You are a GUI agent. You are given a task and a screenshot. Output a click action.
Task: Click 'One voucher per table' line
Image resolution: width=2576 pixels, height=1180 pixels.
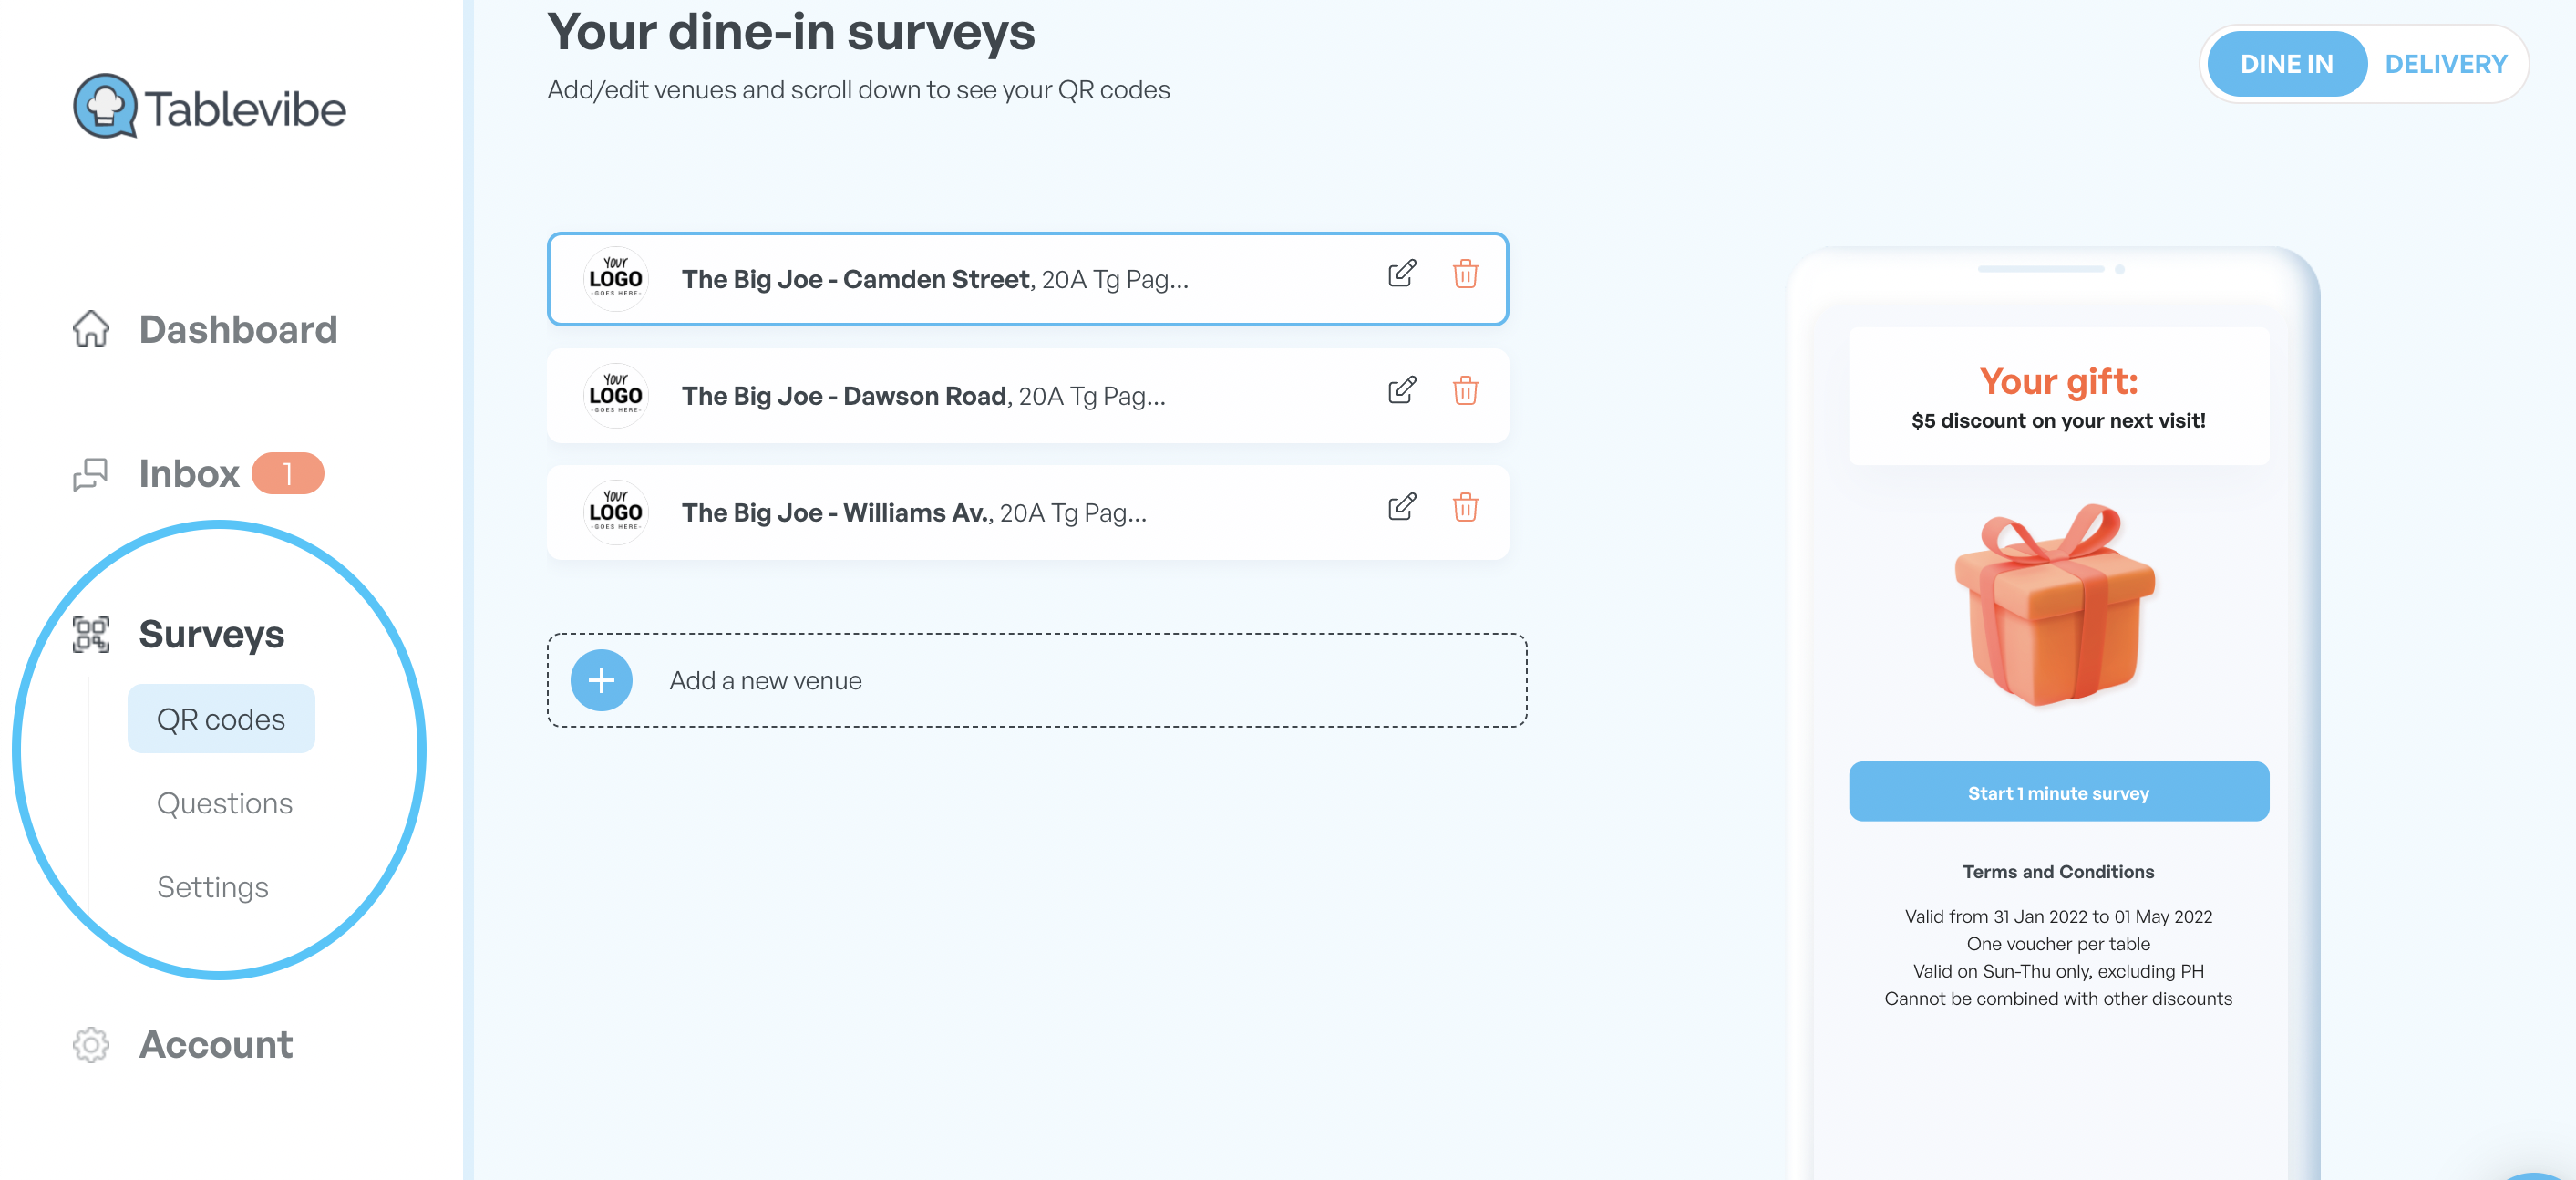tap(2058, 943)
